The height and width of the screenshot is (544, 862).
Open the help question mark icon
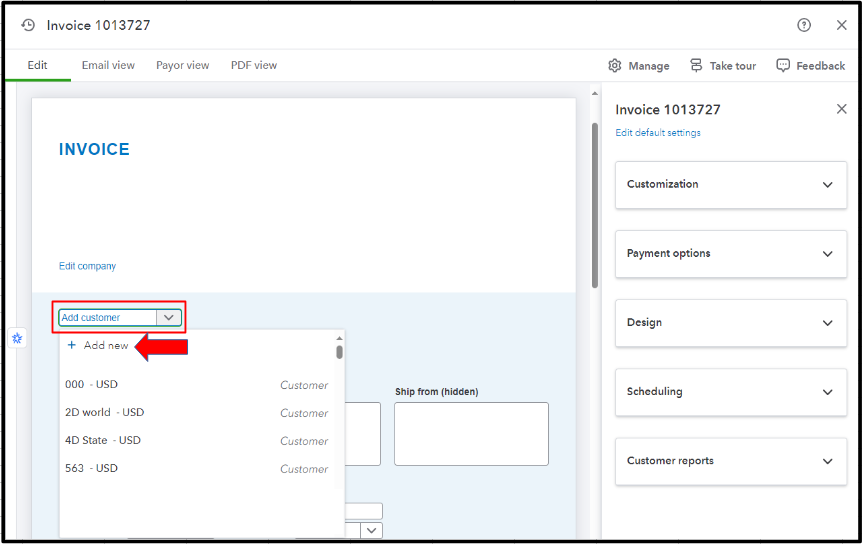pos(804,25)
